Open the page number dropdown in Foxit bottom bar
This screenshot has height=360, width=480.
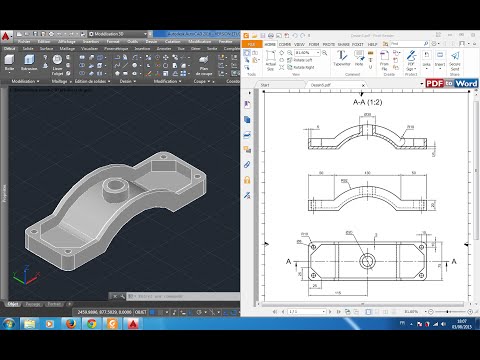click(x=323, y=312)
